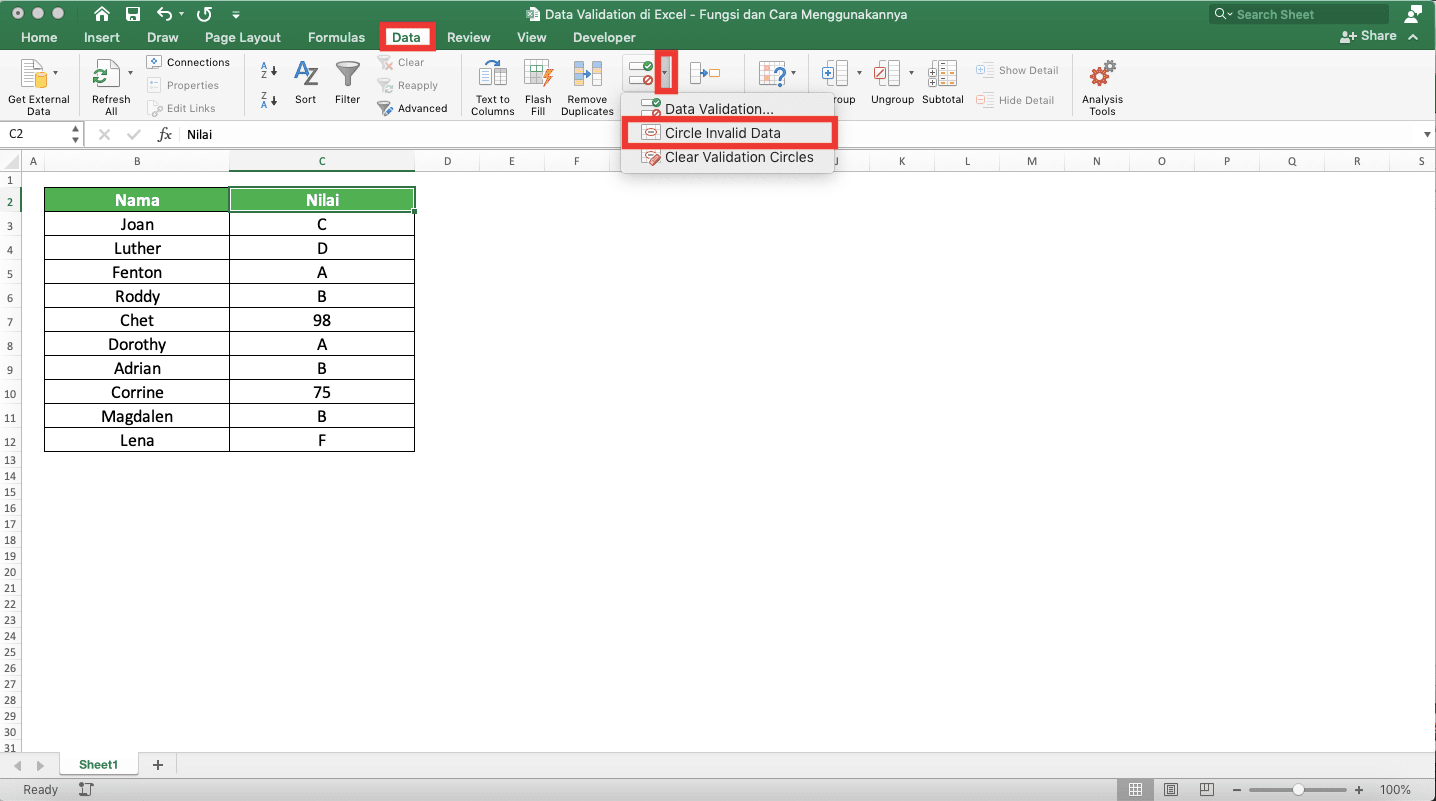Click the Remove Duplicates icon
The height and width of the screenshot is (801, 1436).
pyautogui.click(x=587, y=75)
